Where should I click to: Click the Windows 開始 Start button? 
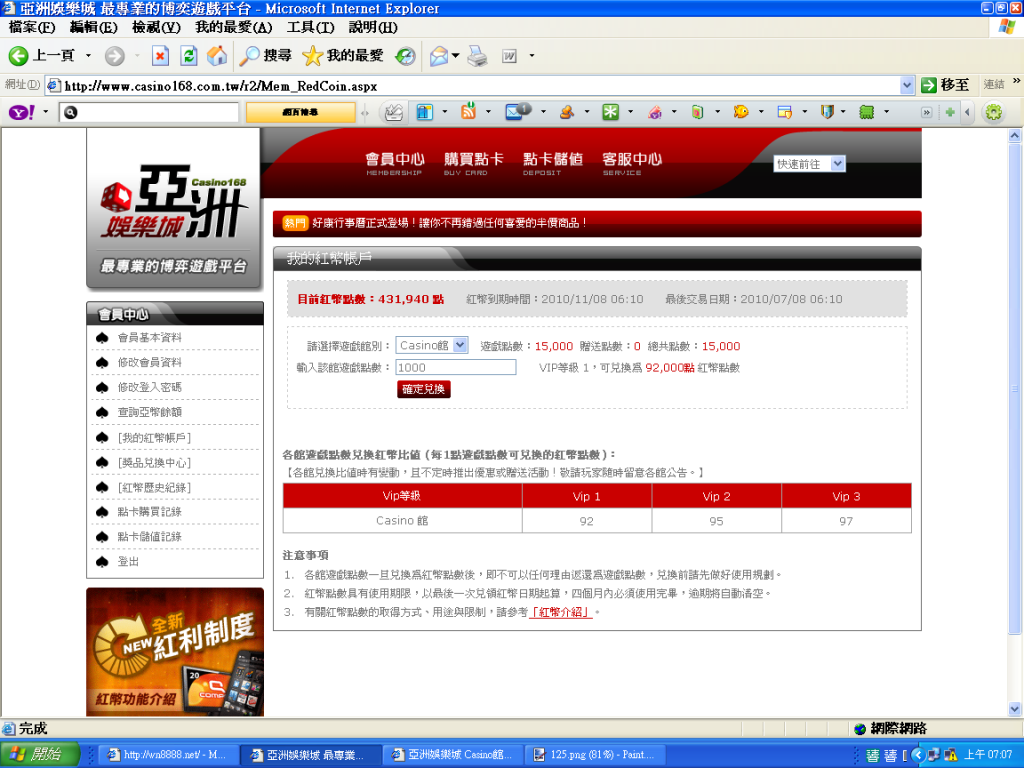[x=36, y=754]
